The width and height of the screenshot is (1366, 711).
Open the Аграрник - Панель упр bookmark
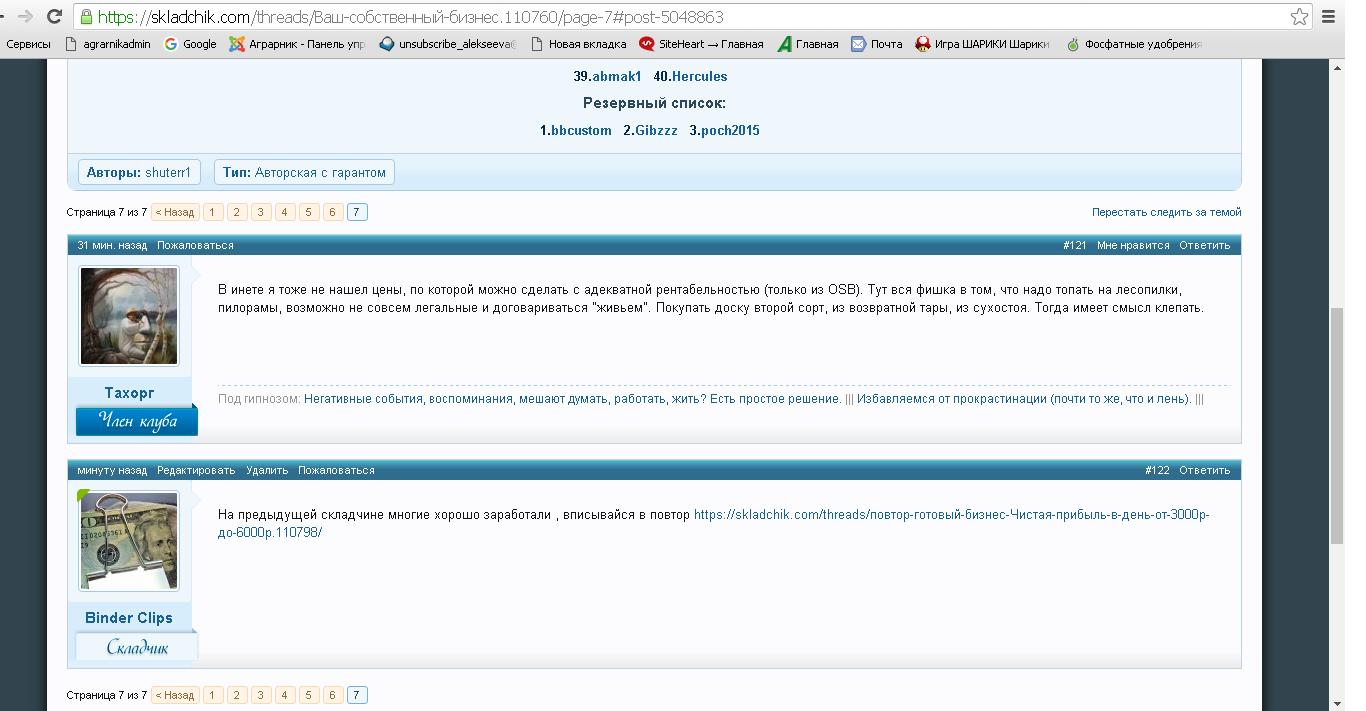point(297,44)
